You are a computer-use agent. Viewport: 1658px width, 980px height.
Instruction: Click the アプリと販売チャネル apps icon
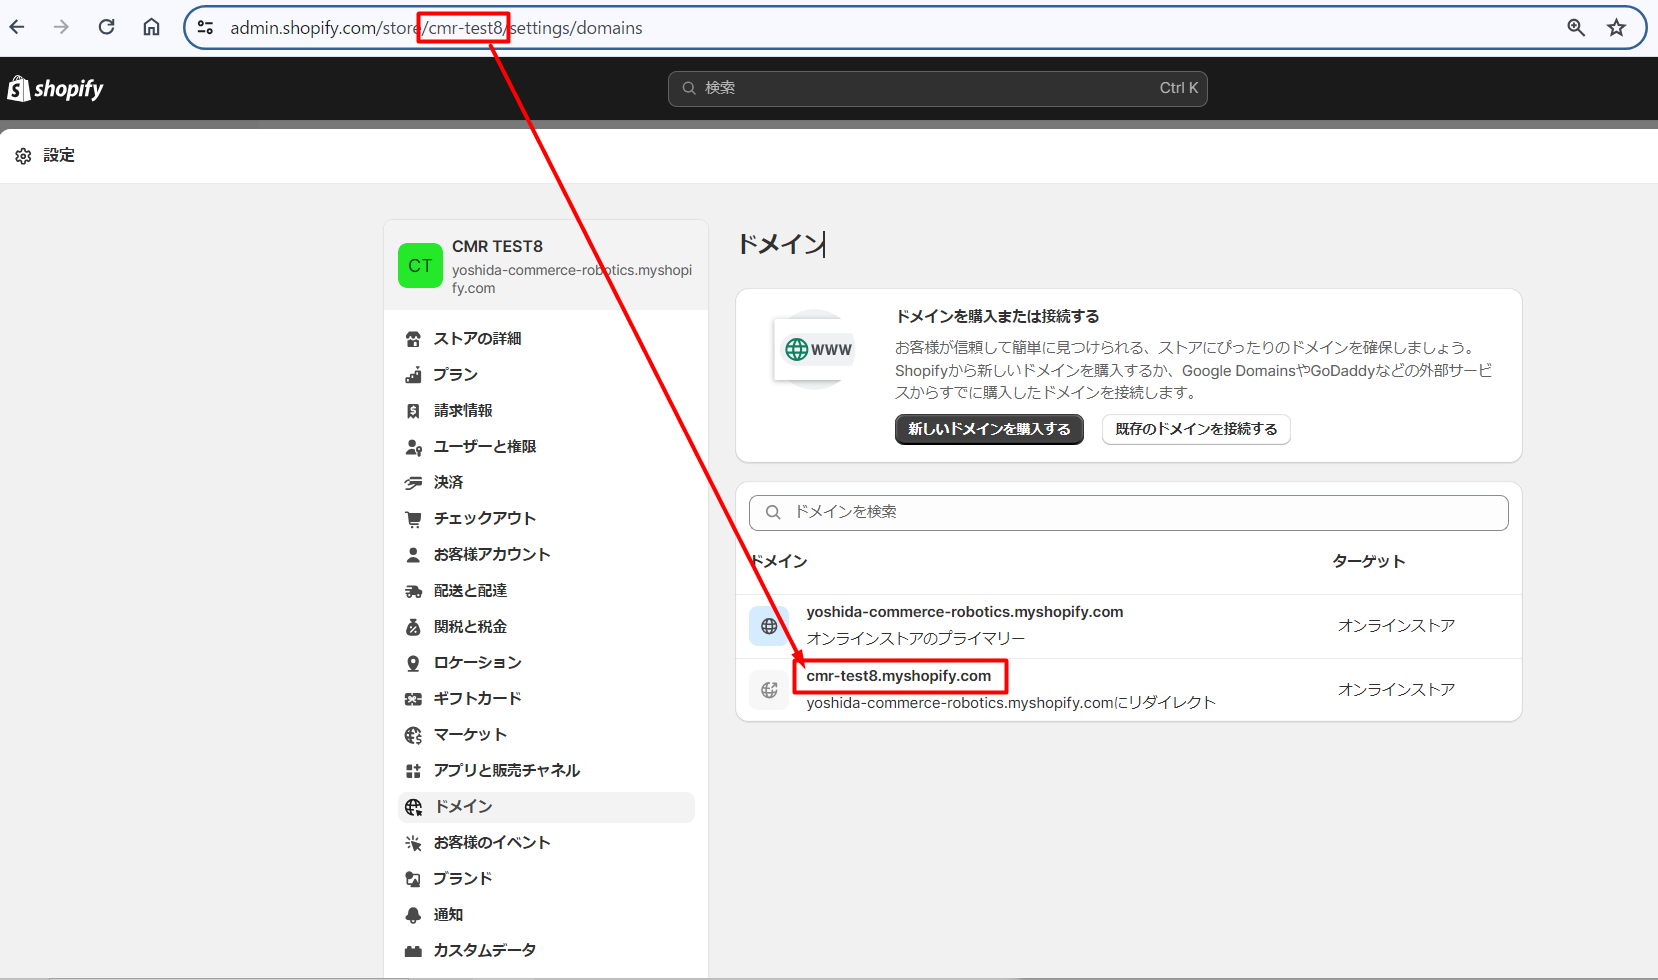coord(413,771)
